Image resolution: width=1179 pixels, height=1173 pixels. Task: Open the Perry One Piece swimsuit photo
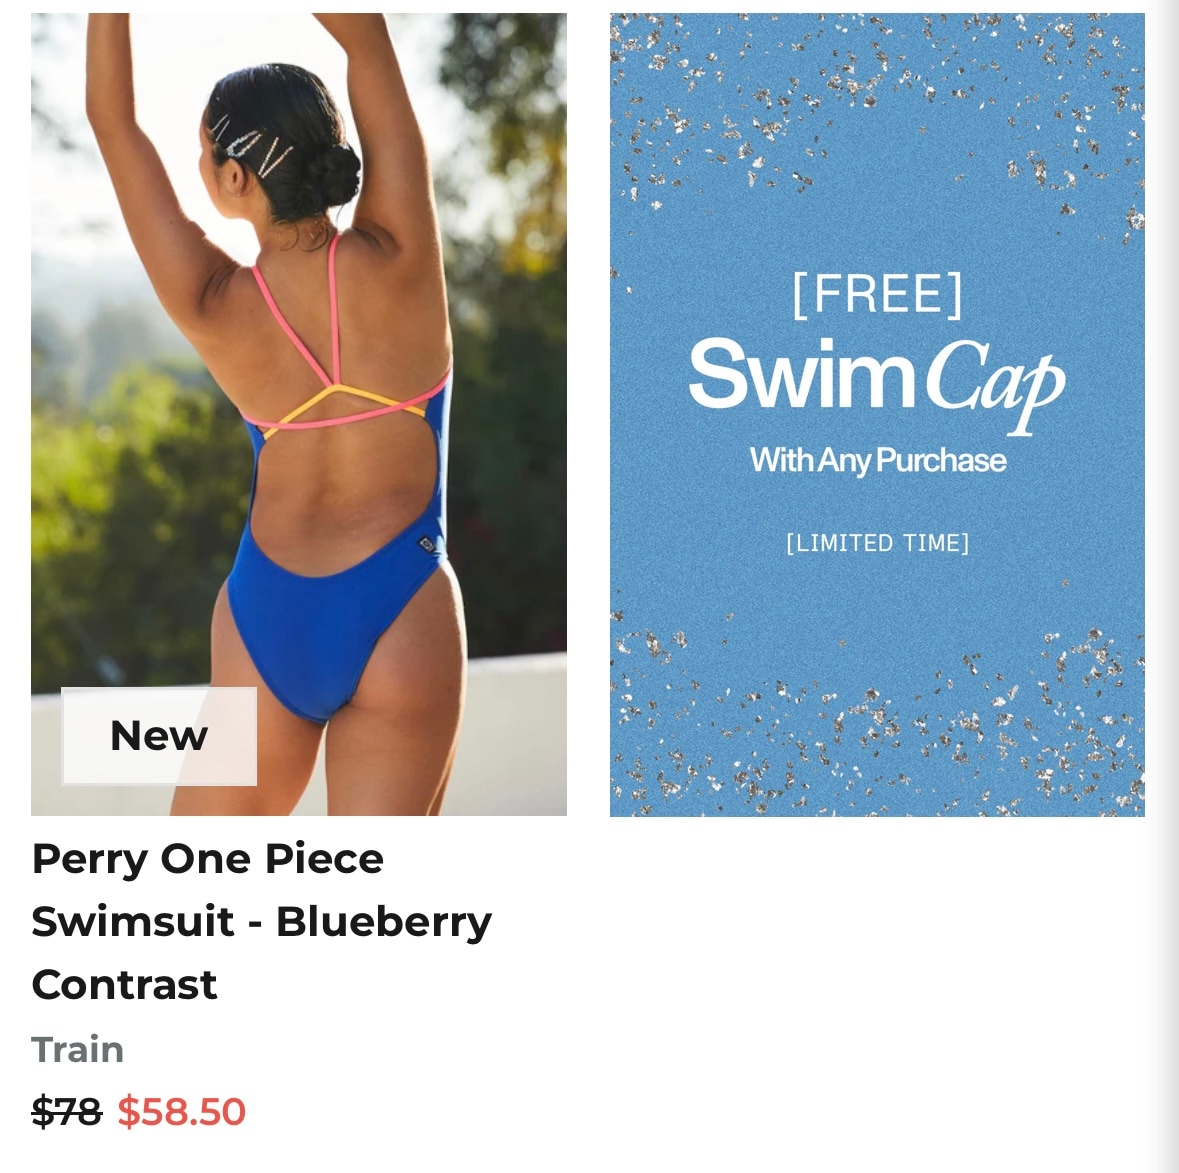299,414
